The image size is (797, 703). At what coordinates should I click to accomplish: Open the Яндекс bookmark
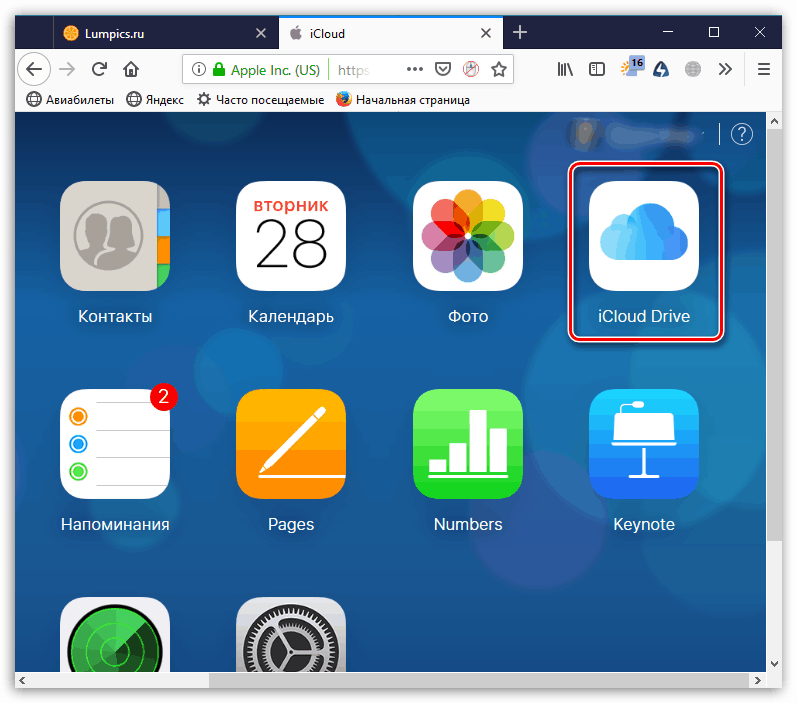pos(155,100)
